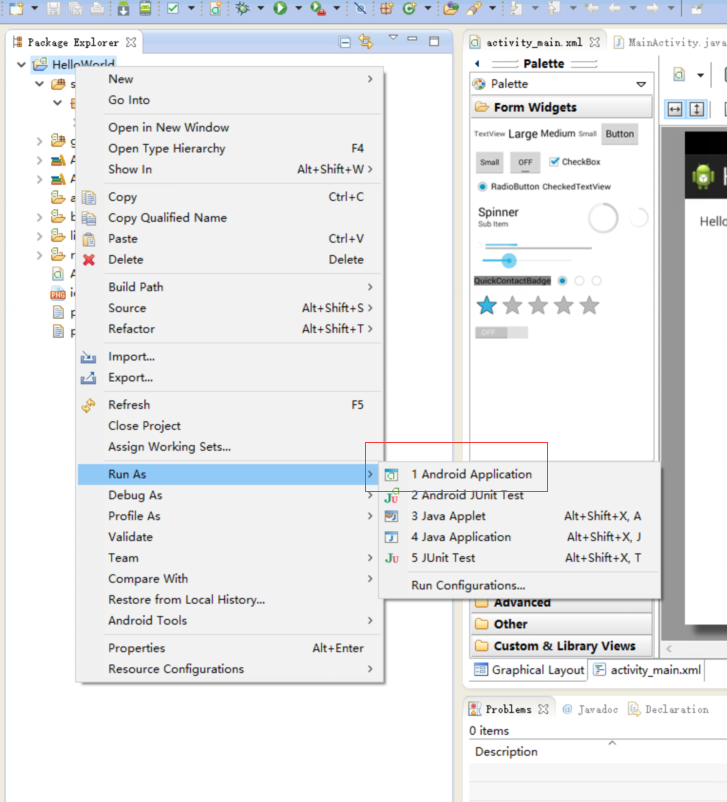Click the Android SDK Manager toolbar icon
Viewport: 727px width, 802px height.
pos(123,8)
